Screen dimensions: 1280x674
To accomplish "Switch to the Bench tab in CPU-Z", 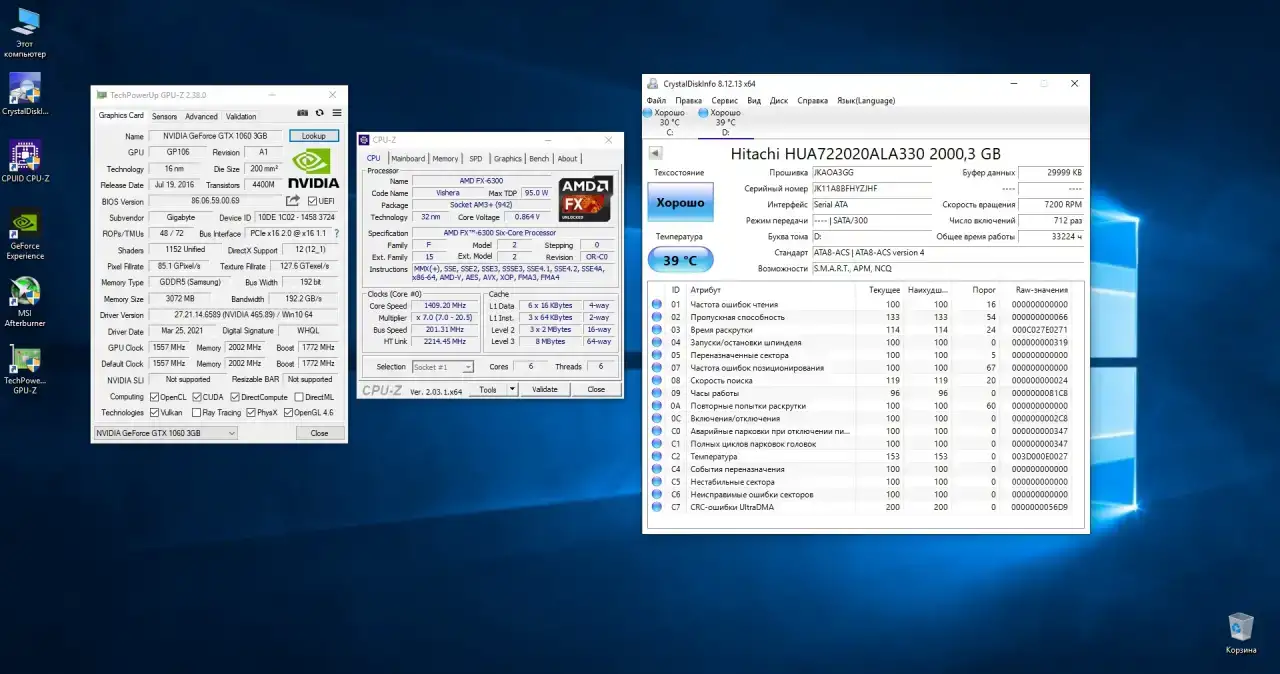I will [539, 158].
